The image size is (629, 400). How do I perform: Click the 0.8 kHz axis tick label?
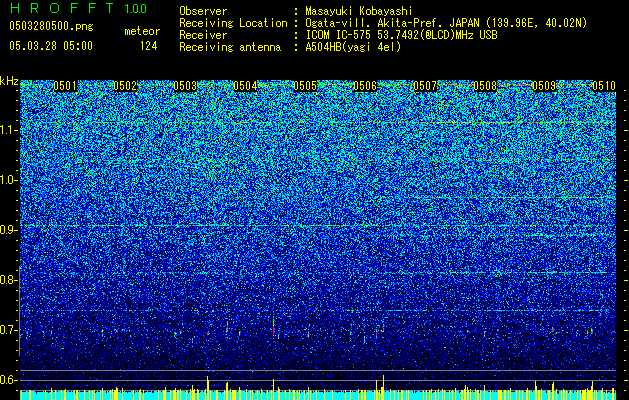(9, 280)
